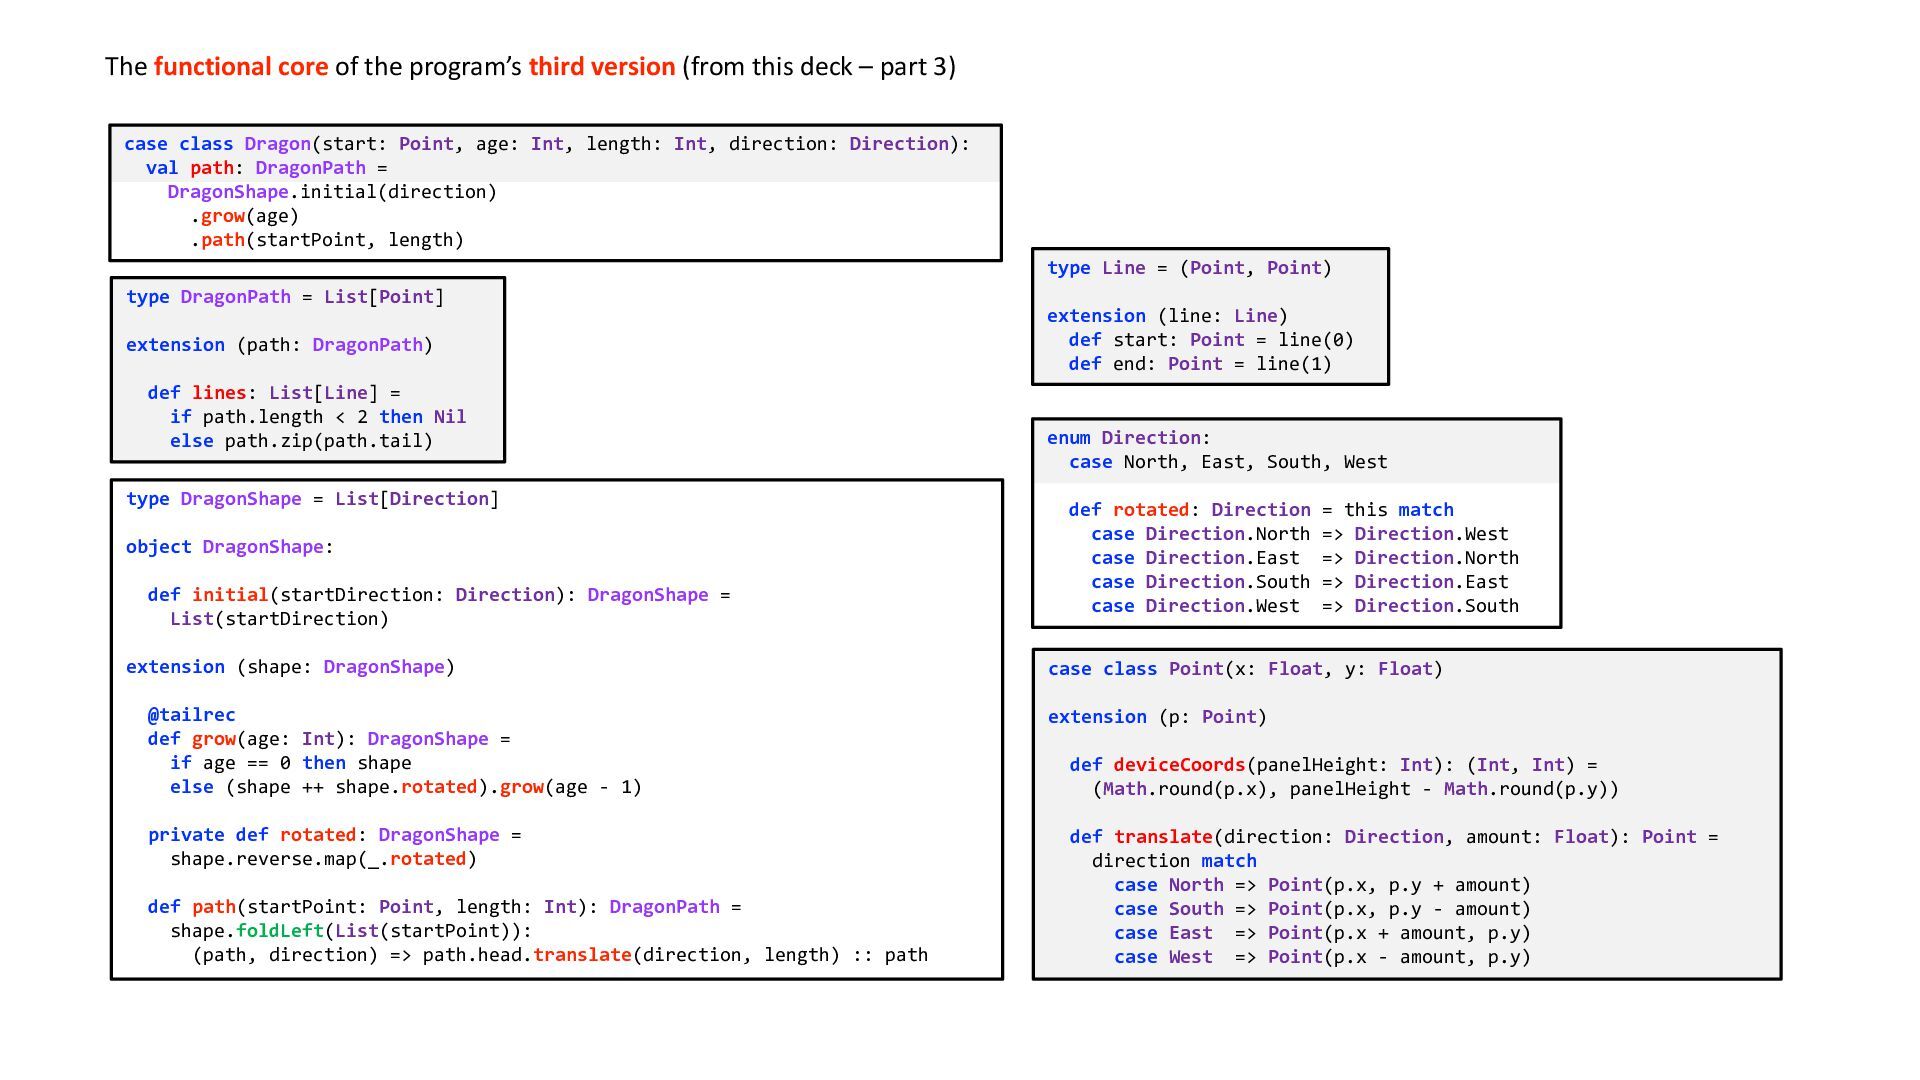The image size is (1920, 1080).
Task: Click 'type DragonPath = List[Point]' line
Action: (x=284, y=297)
